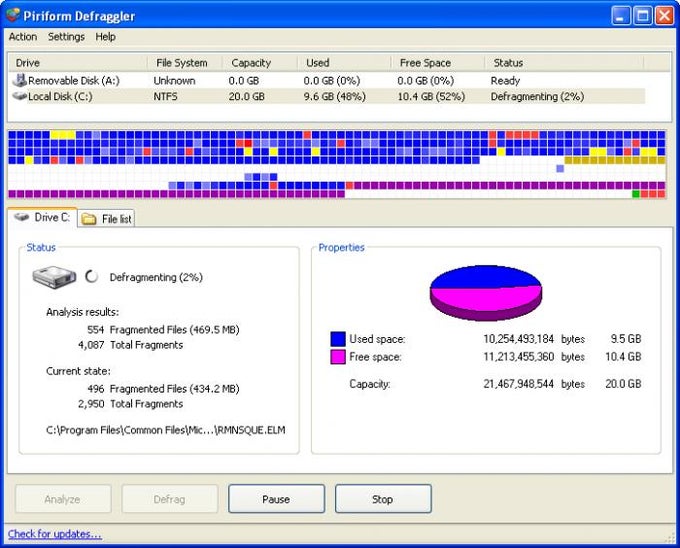The width and height of the screenshot is (680, 548).
Task: Click the hard drive icon in Status panel
Action: [54, 277]
